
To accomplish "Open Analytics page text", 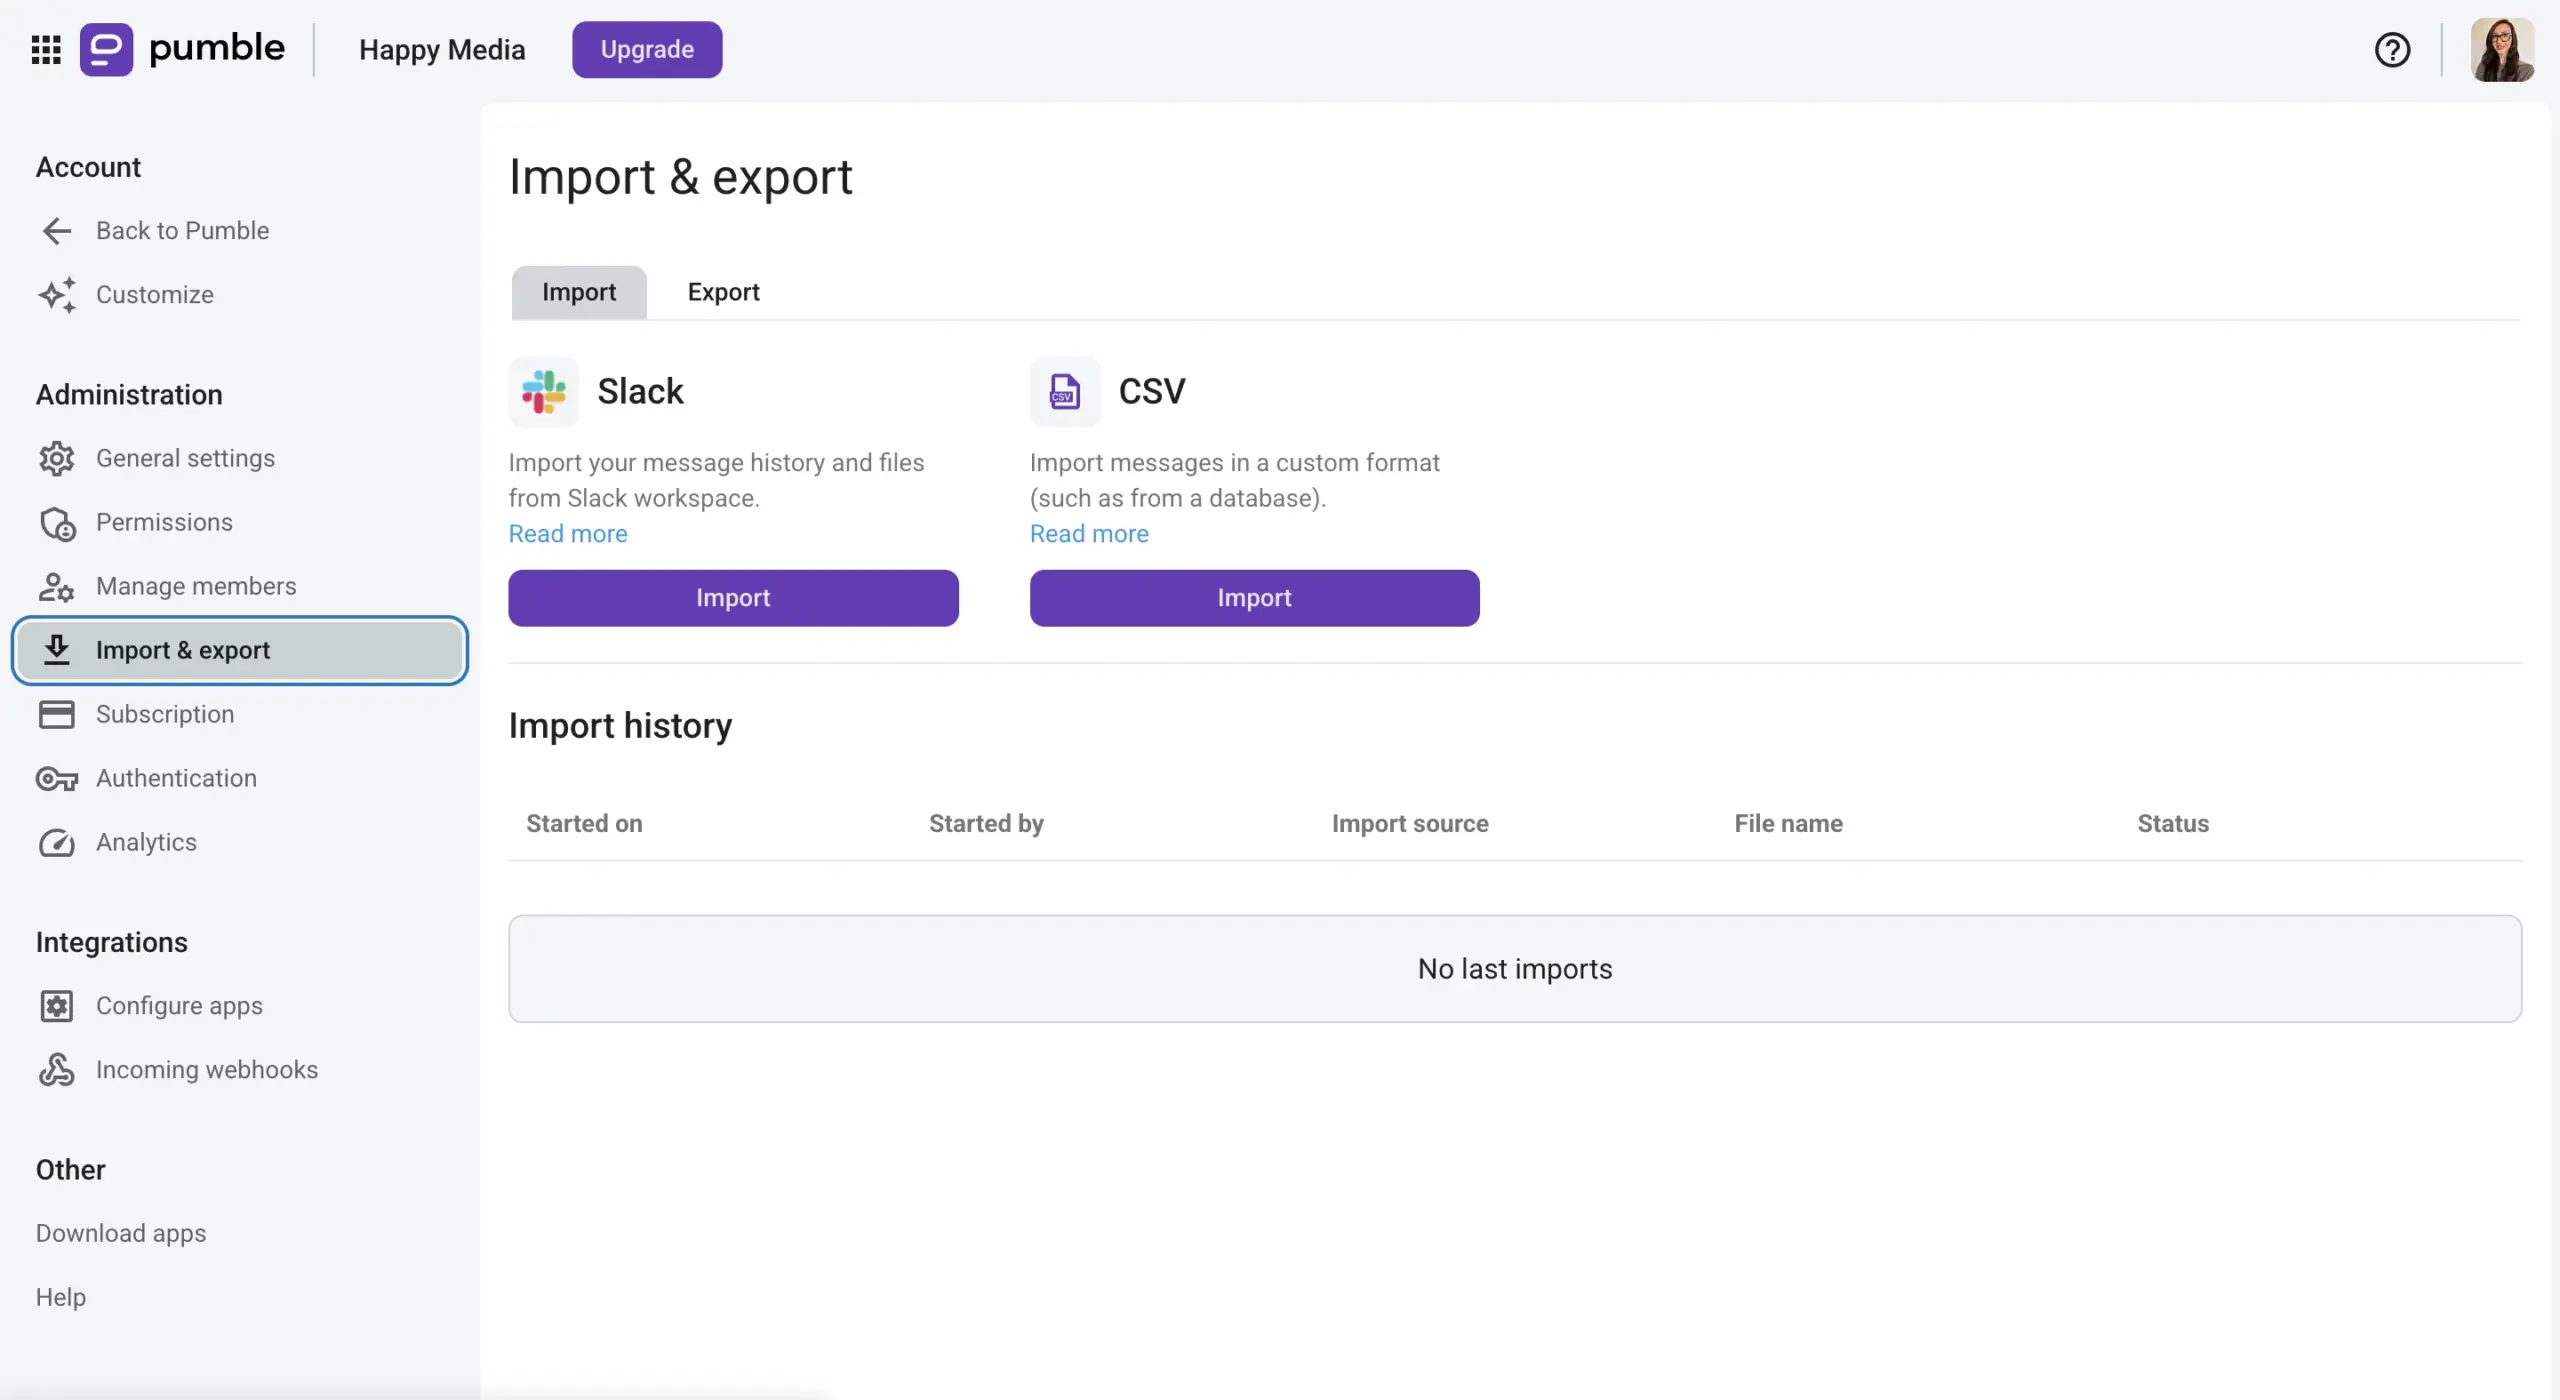I will click(146, 842).
